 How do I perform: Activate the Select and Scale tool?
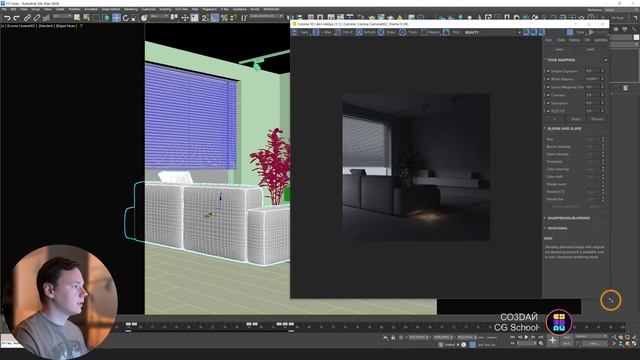point(135,18)
